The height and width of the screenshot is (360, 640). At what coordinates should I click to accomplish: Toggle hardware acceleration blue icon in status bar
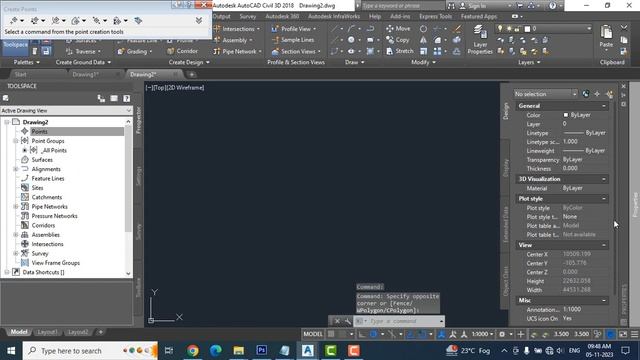611,334
